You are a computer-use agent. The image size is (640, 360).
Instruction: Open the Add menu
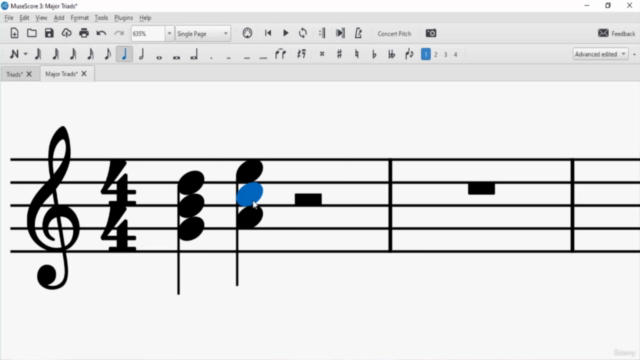[59, 18]
